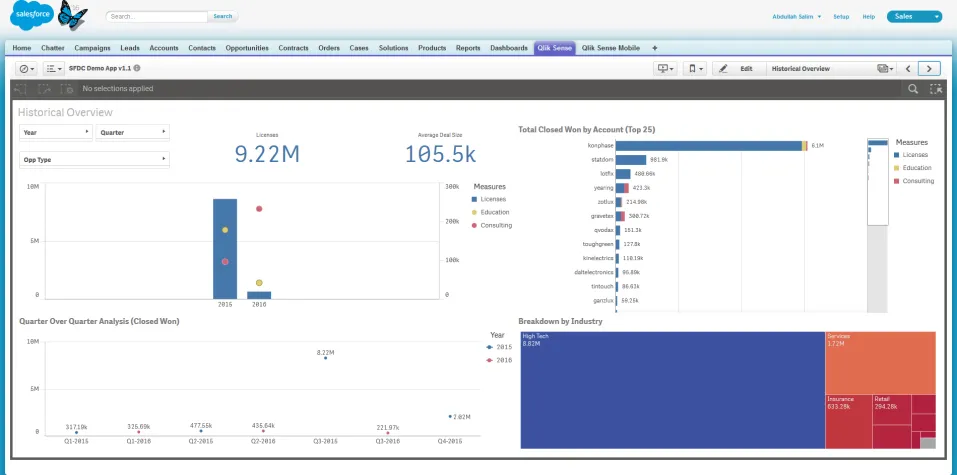The width and height of the screenshot is (957, 475).
Task: Click 'No selections applied' text
Action: (118, 89)
